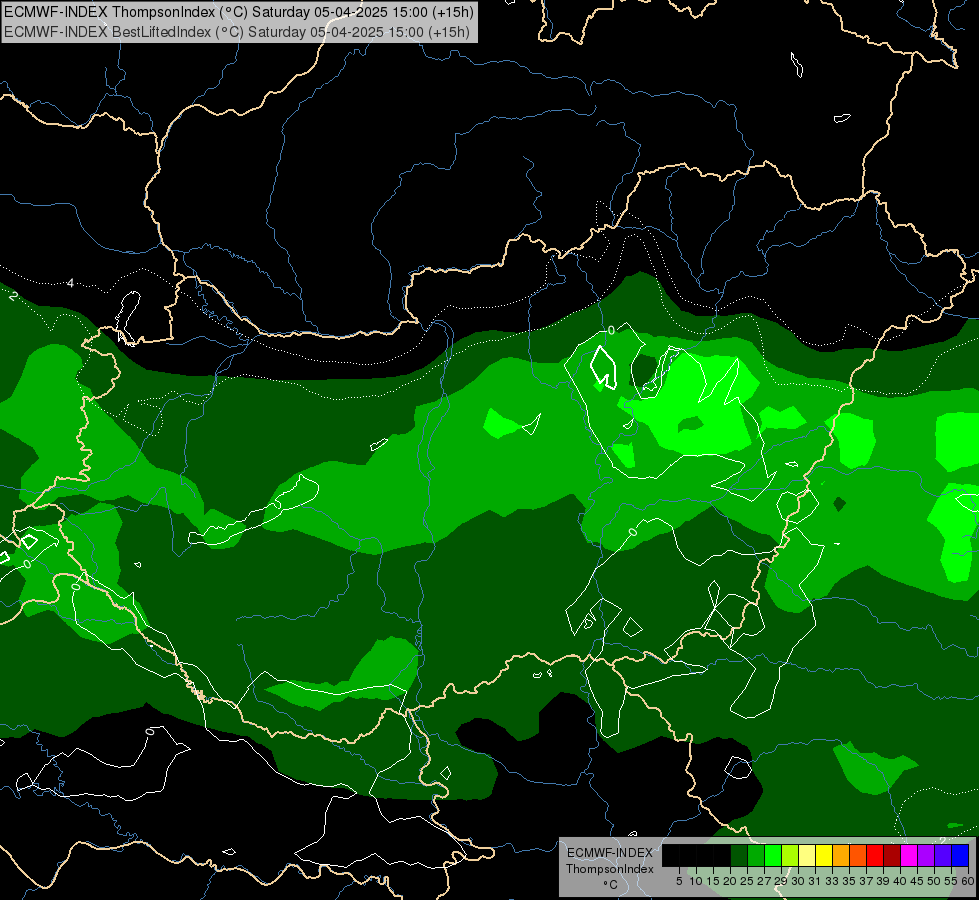Select the pale yellow 30–31 legend swatch
This screenshot has width=979, height=900.
coord(807,855)
